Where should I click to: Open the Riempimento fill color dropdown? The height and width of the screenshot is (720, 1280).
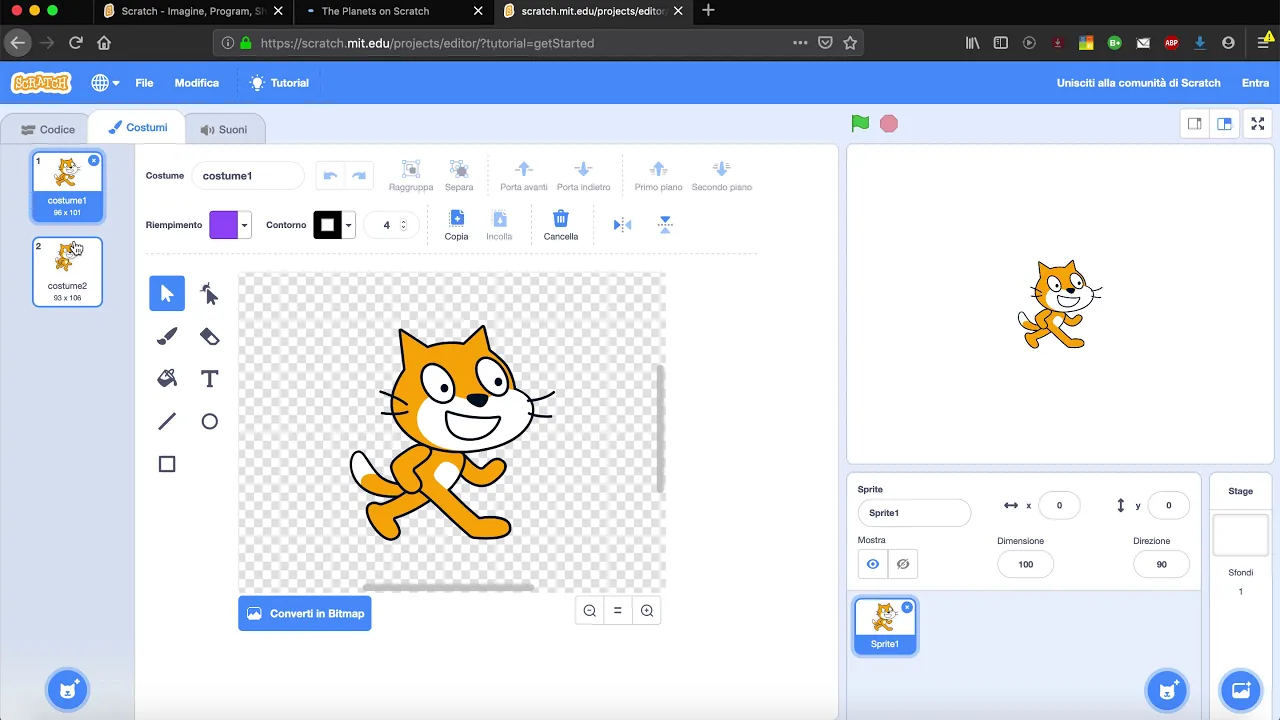pyautogui.click(x=244, y=225)
